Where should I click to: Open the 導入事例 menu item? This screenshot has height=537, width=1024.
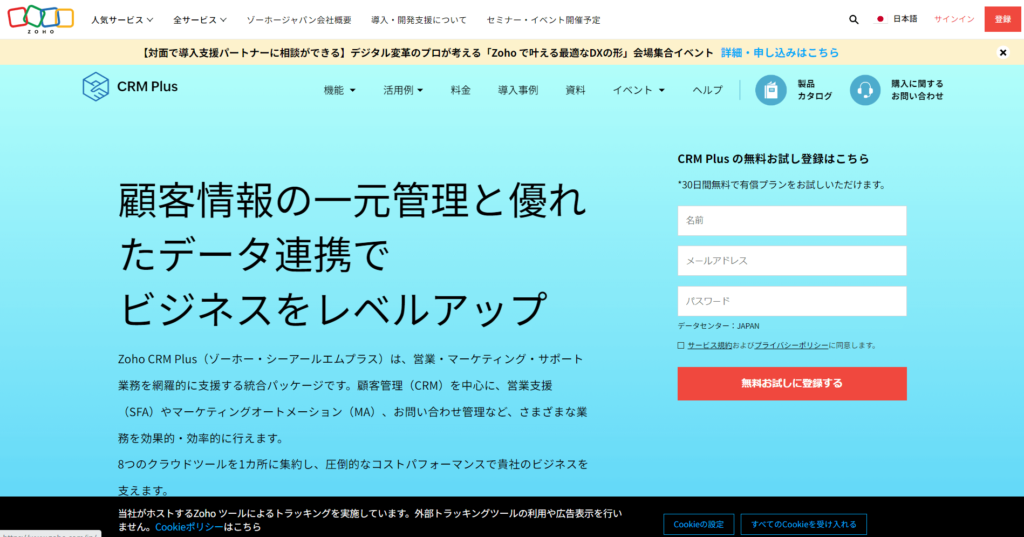[517, 90]
